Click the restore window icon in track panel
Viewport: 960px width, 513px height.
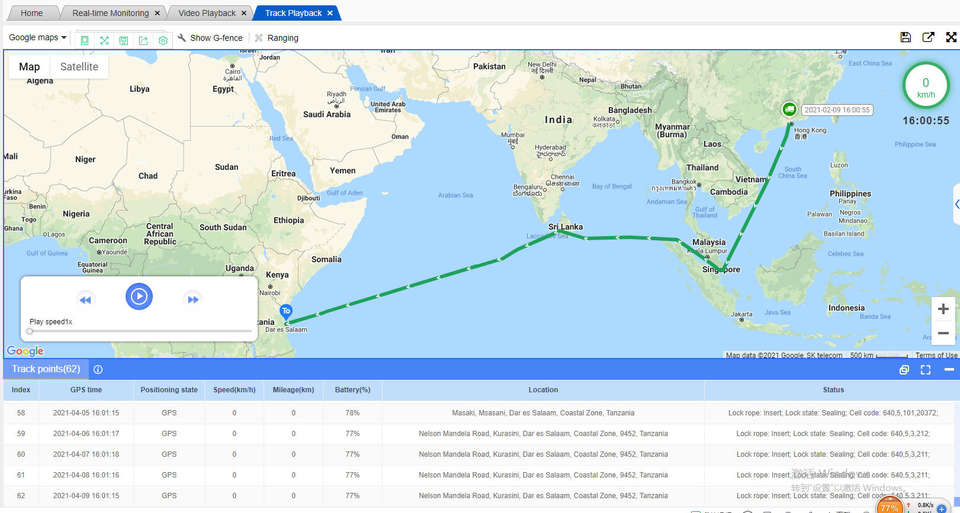(904, 370)
